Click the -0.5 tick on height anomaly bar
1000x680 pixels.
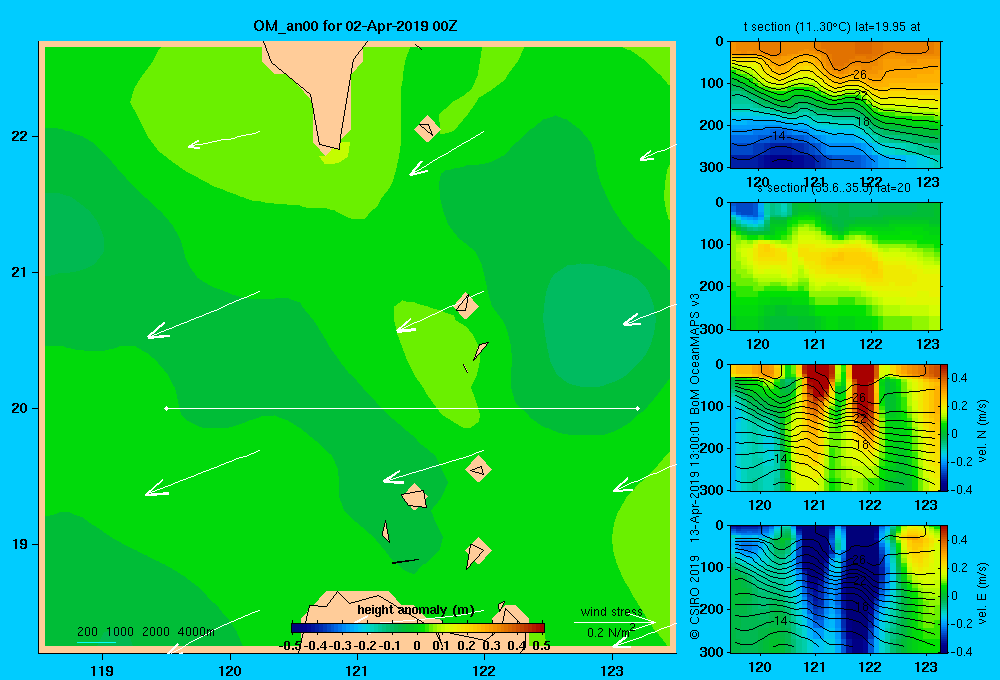[x=290, y=646]
